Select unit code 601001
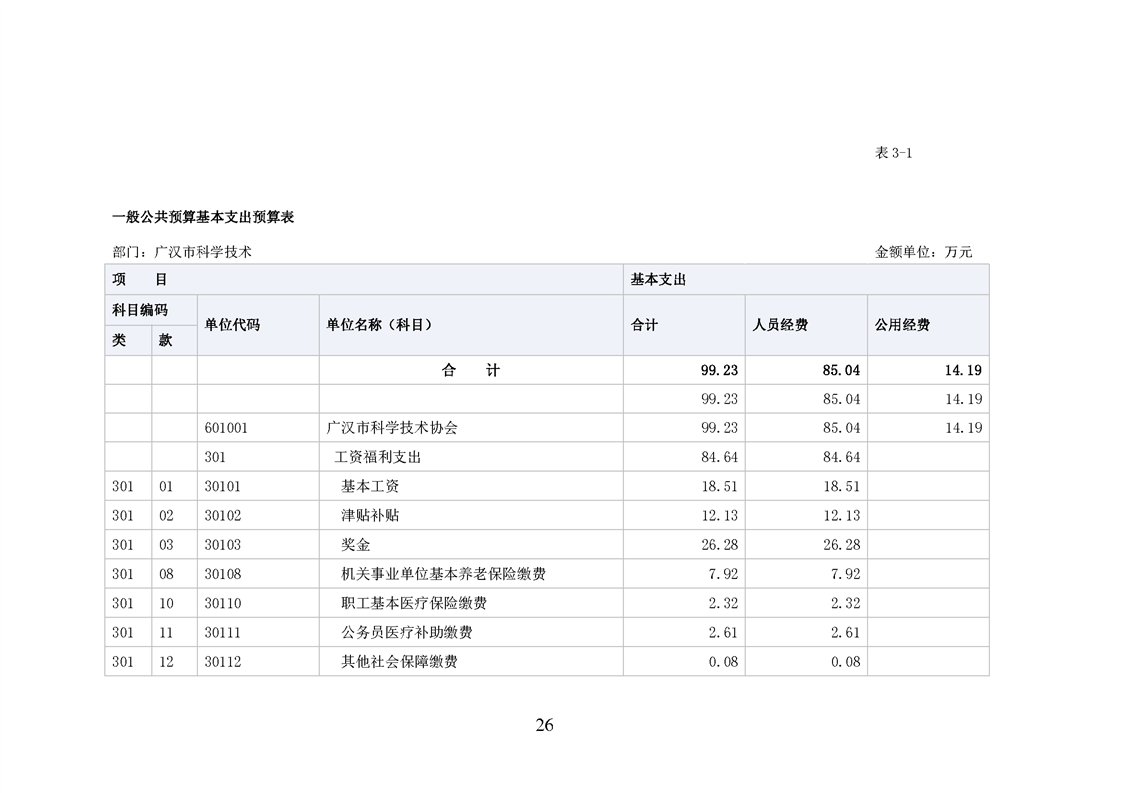 point(226,428)
